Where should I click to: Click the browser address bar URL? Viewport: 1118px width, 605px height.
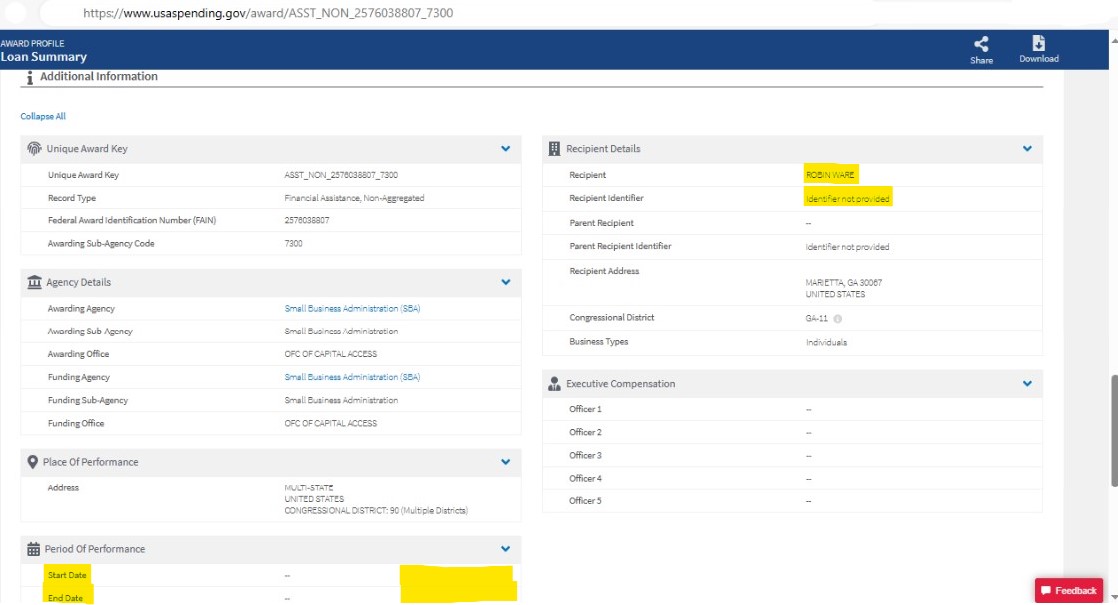point(268,13)
